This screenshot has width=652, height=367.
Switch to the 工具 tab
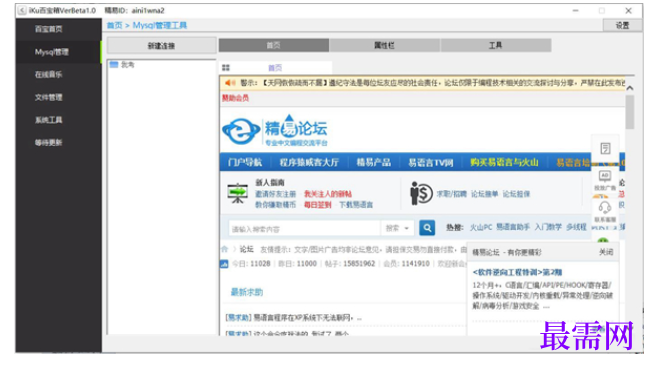point(495,45)
